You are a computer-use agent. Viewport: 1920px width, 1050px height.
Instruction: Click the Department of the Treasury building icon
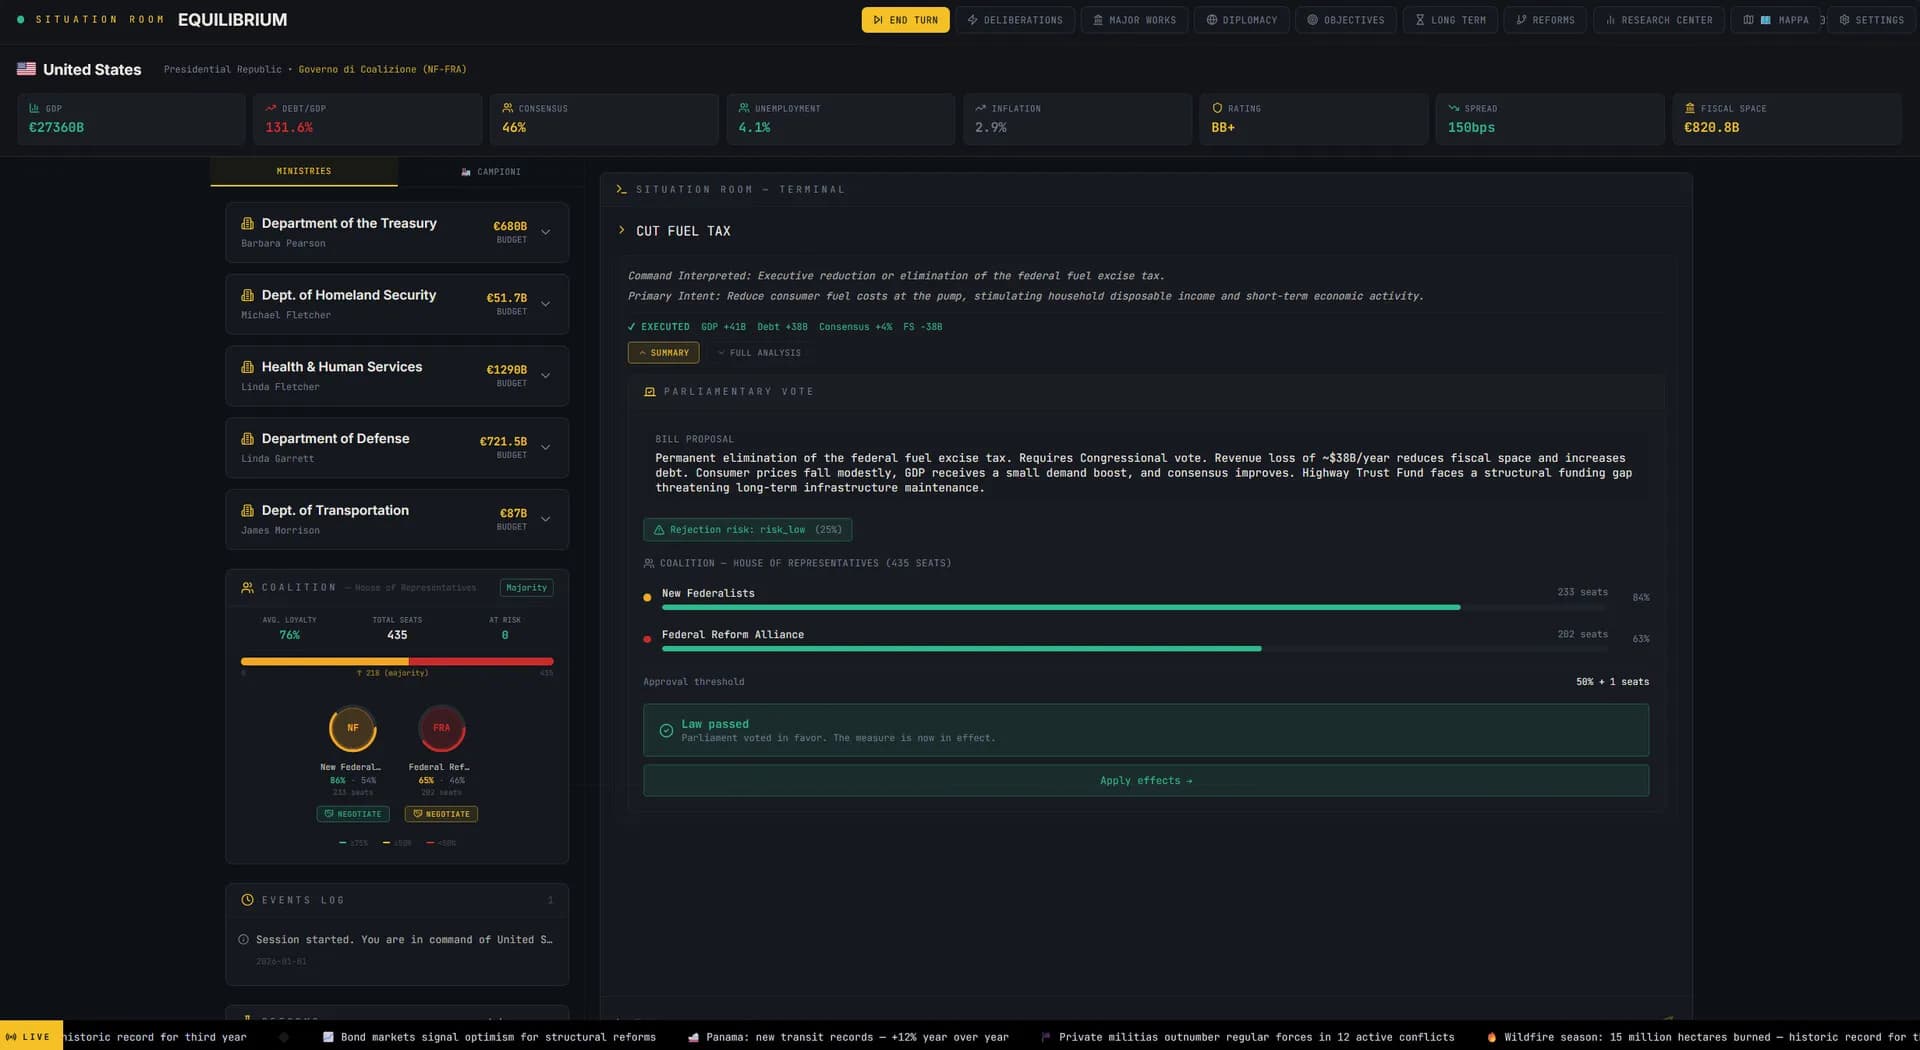(x=247, y=223)
